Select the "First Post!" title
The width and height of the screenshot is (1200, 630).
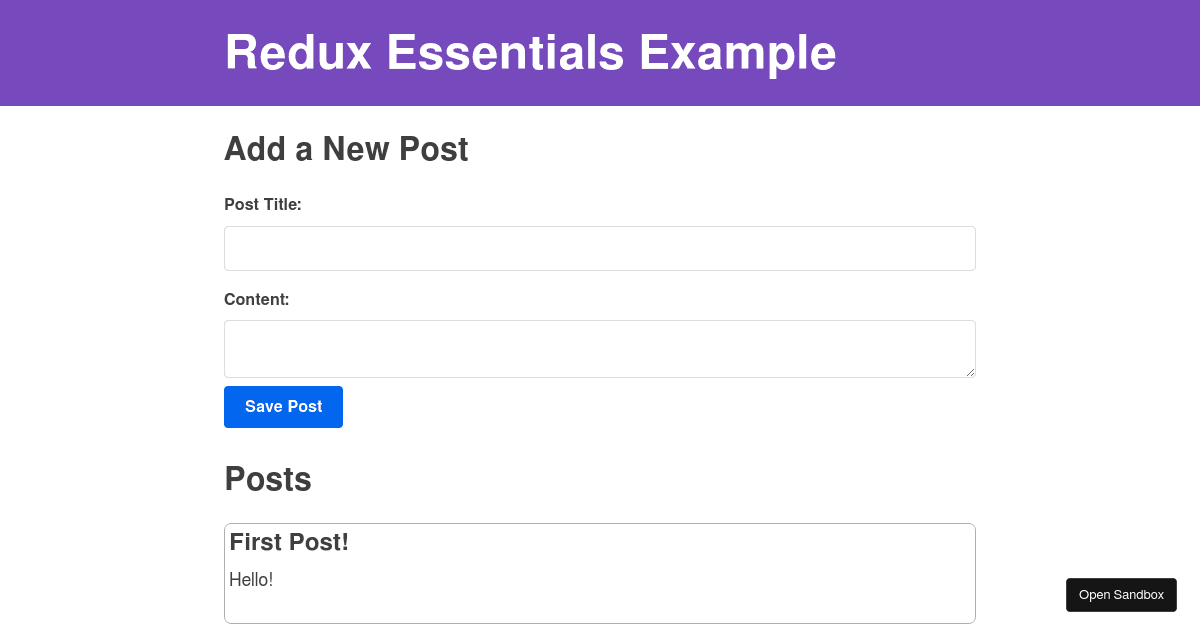point(289,542)
